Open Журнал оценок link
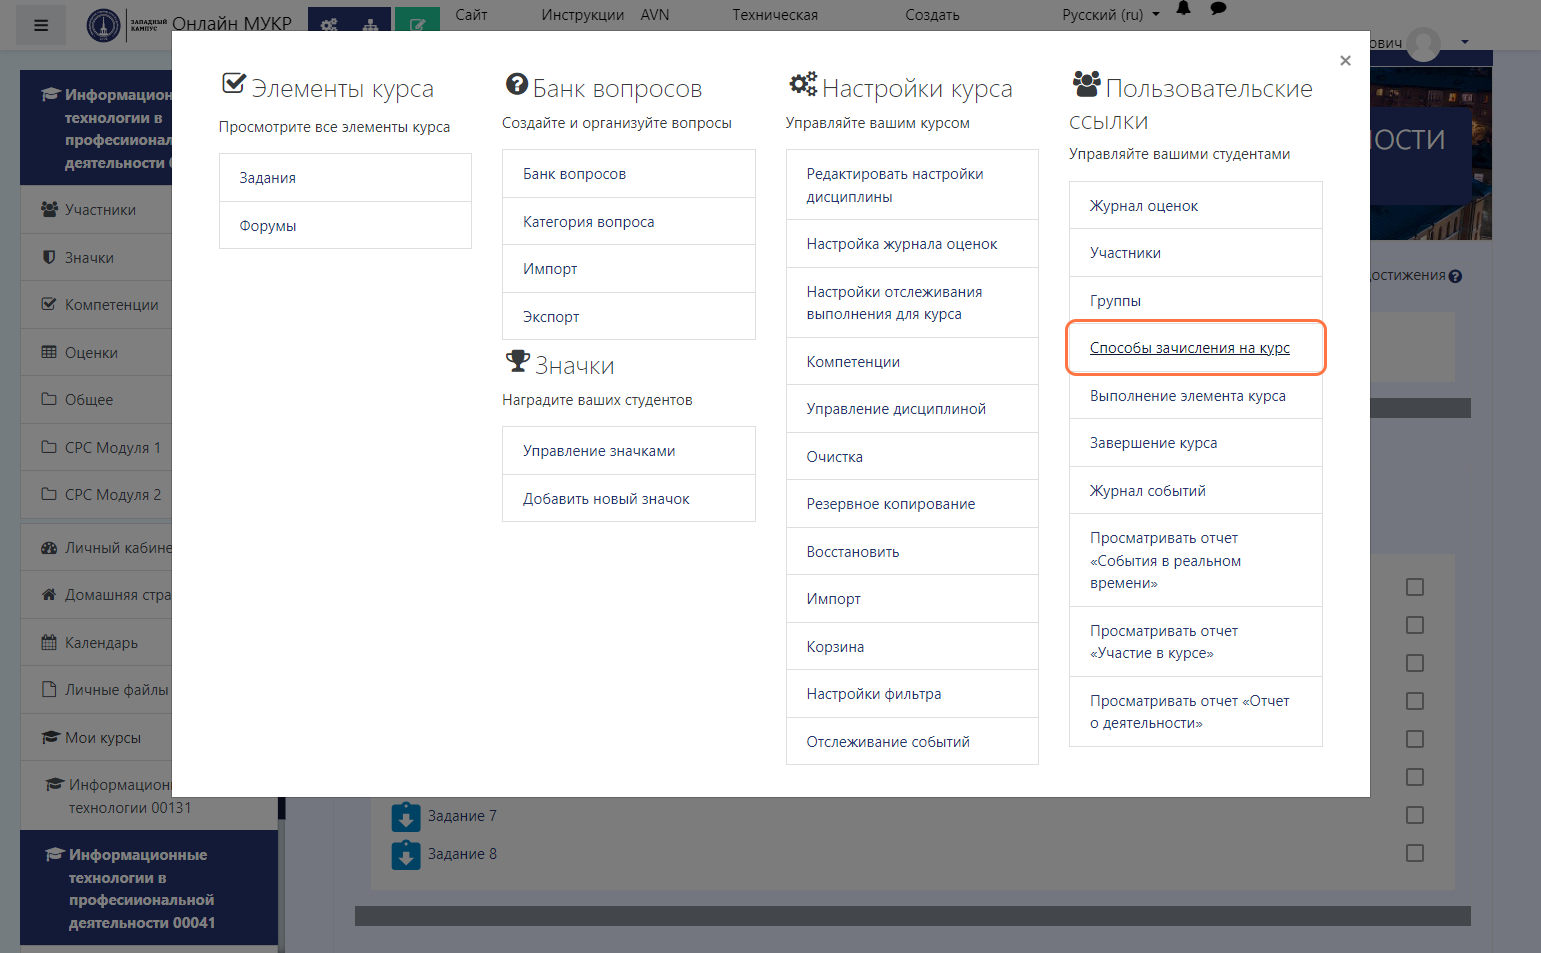The image size is (1541, 953). 1143,206
